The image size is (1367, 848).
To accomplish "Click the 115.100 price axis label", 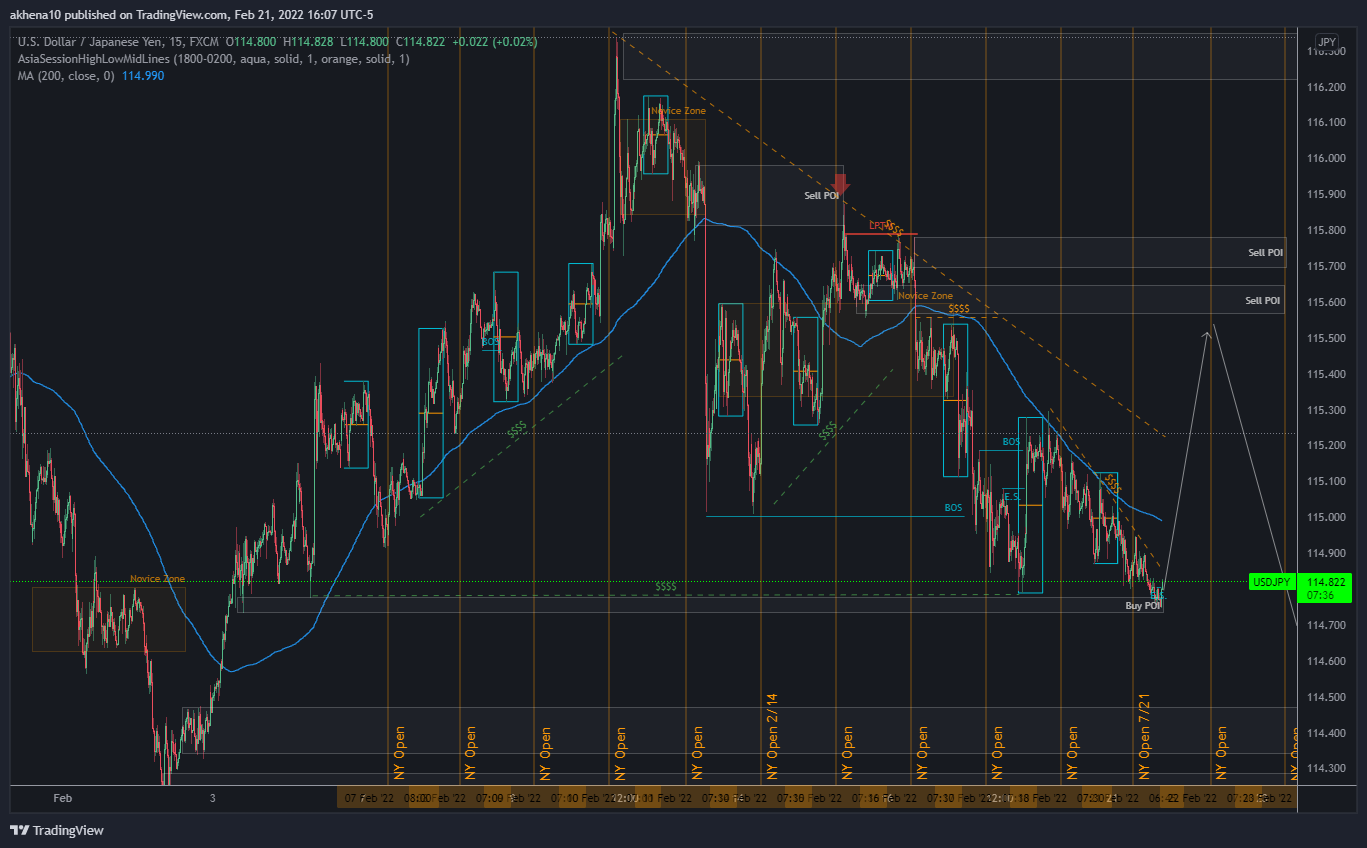I will (1325, 482).
